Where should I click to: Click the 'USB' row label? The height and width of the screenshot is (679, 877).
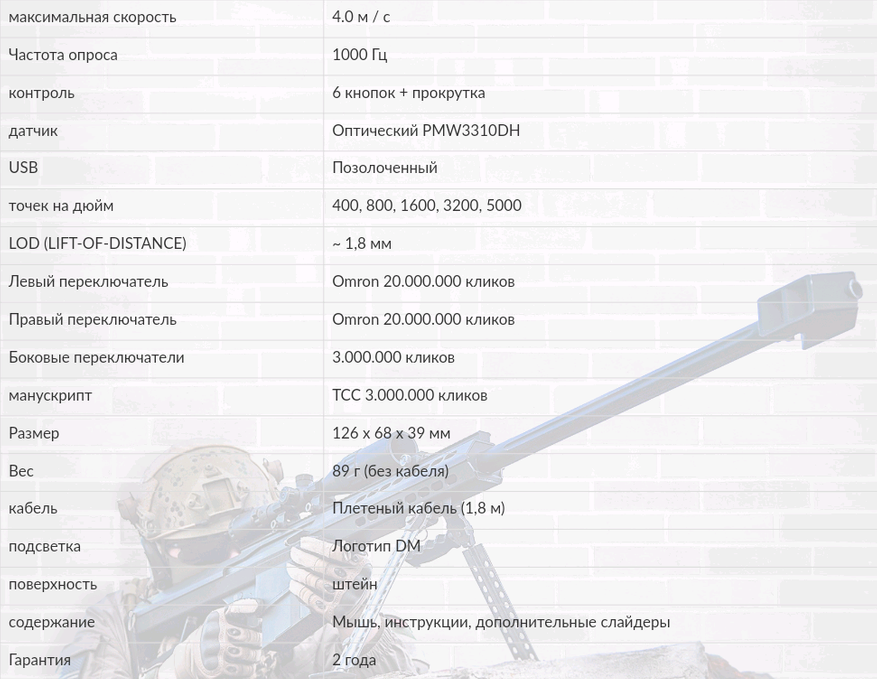point(23,168)
